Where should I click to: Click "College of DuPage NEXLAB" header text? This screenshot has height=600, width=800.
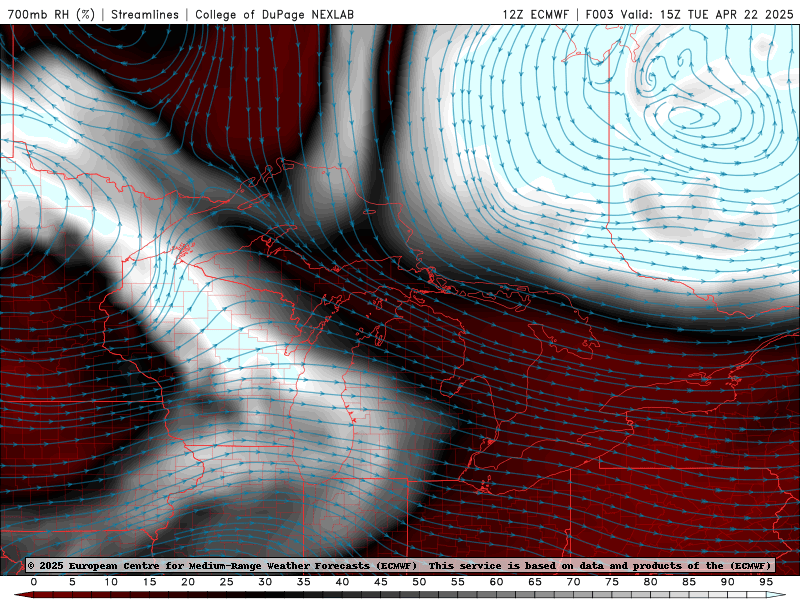tap(274, 14)
